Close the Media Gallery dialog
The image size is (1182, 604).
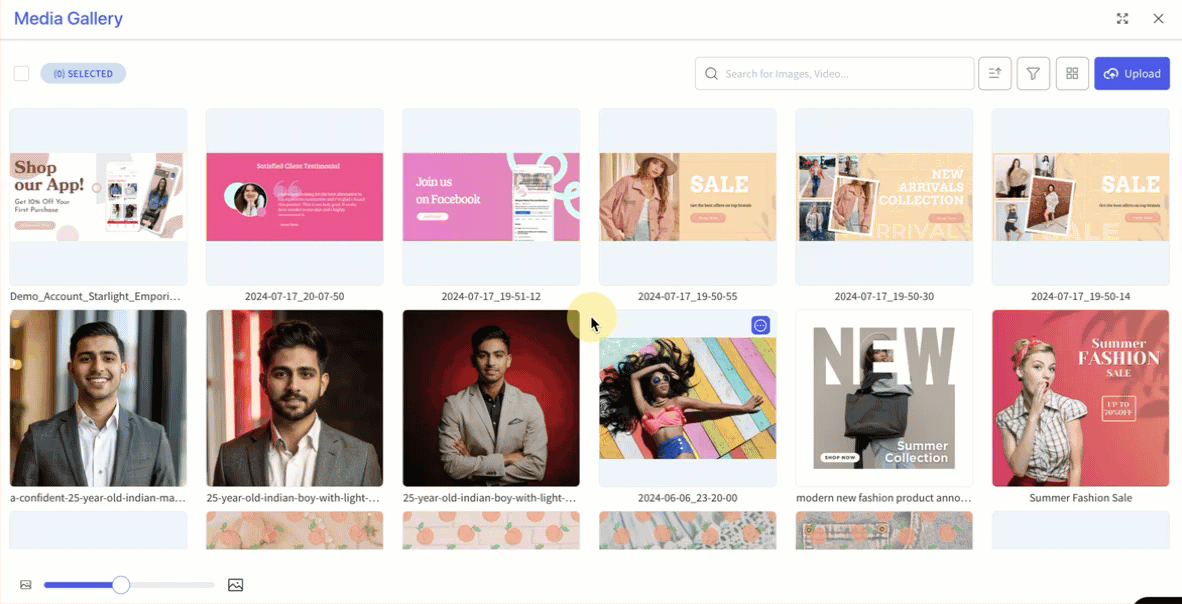tap(1158, 19)
